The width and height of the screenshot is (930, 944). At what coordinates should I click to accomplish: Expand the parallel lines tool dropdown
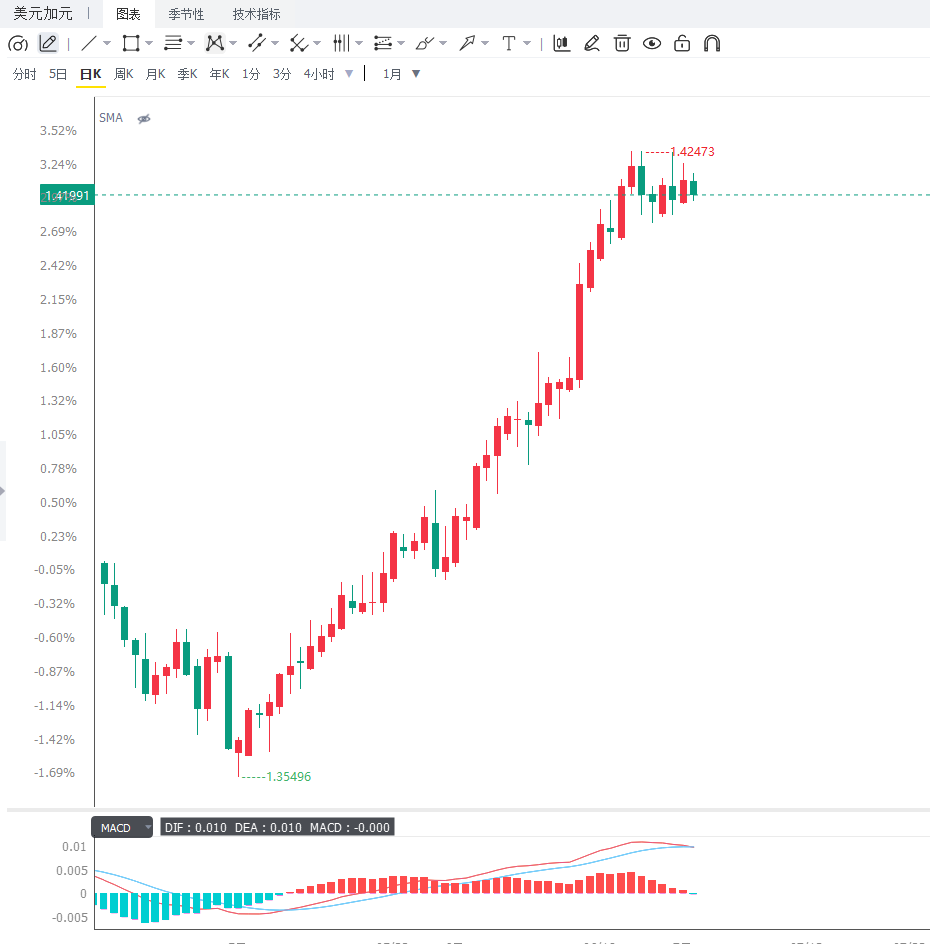tap(191, 43)
